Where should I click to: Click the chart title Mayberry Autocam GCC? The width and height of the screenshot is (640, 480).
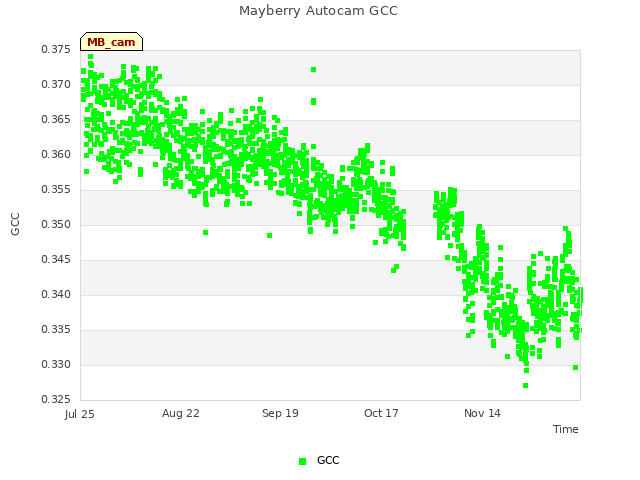click(x=318, y=11)
